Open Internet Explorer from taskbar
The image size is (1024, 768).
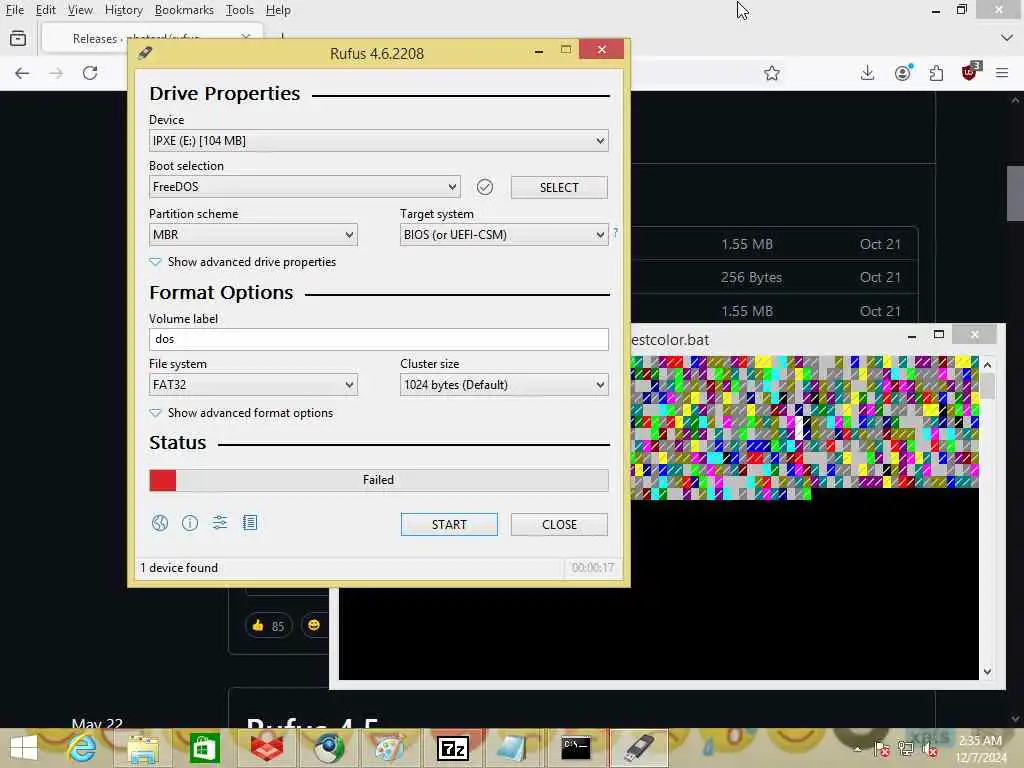coord(82,748)
